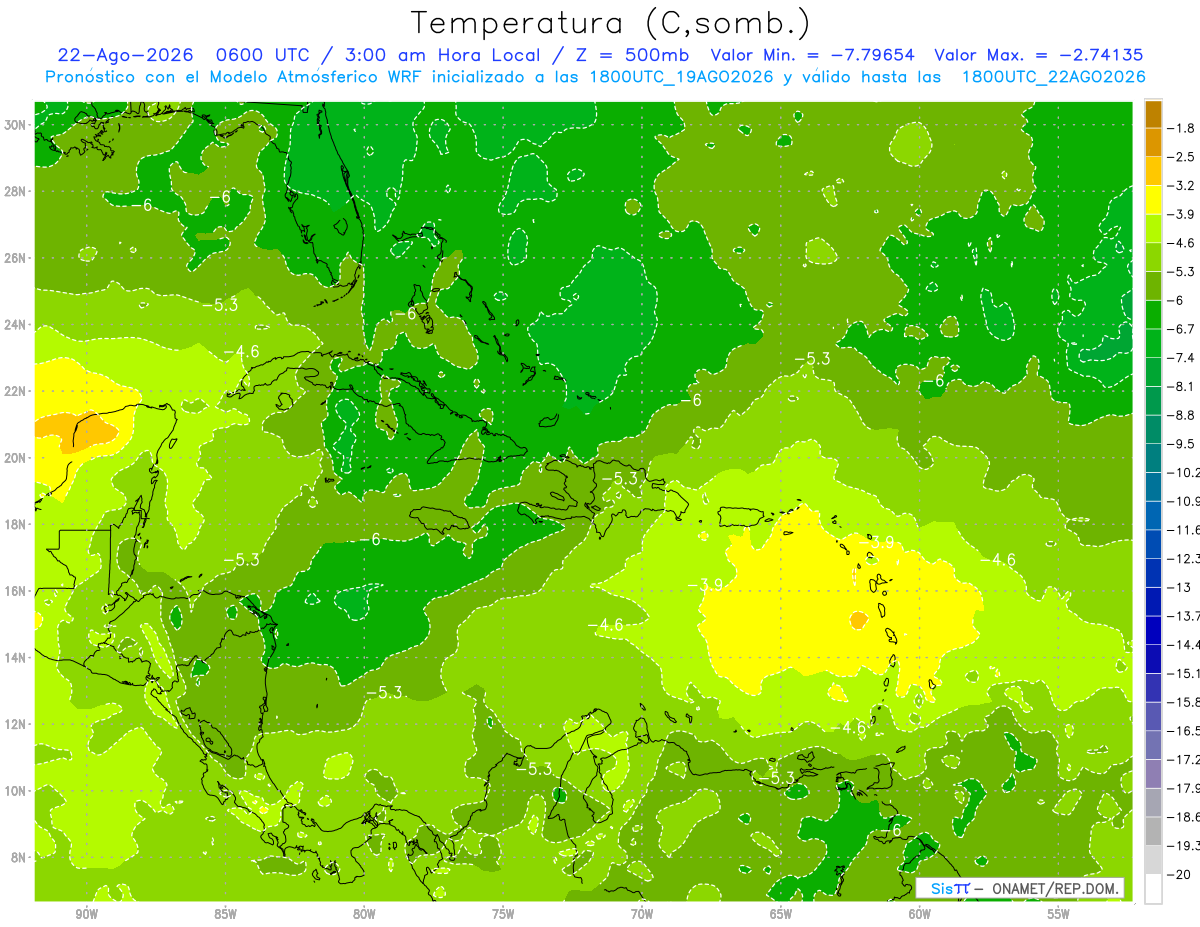Click the 'Valor Min. = -7.79654' readout
This screenshot has width=1200, height=927.
click(814, 55)
